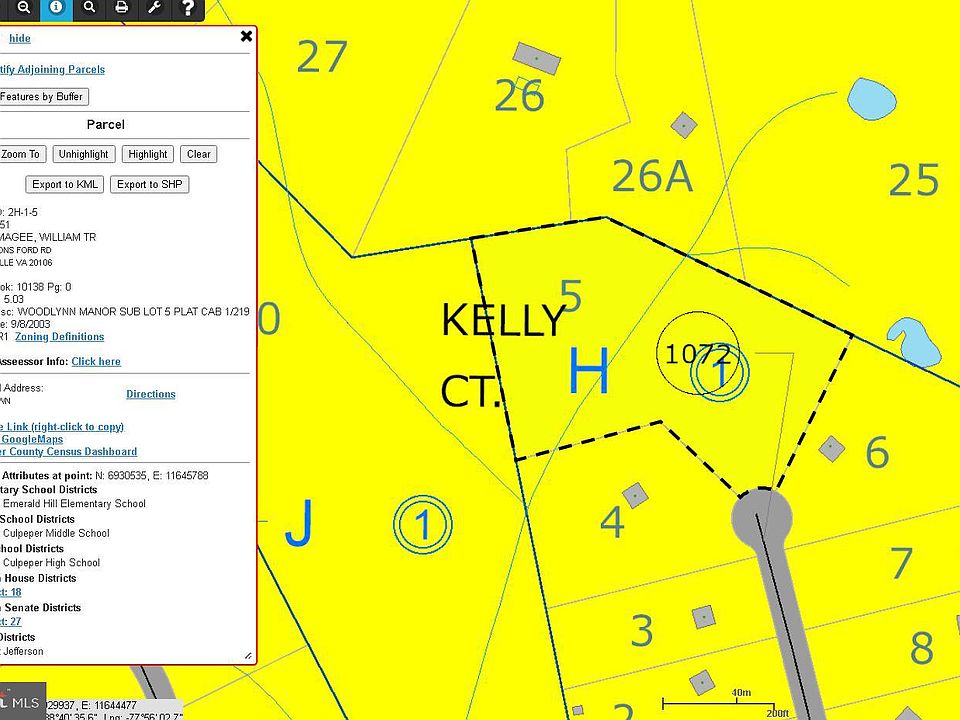The image size is (960, 720).
Task: Select parcel 3 on map
Action: [x=642, y=631]
